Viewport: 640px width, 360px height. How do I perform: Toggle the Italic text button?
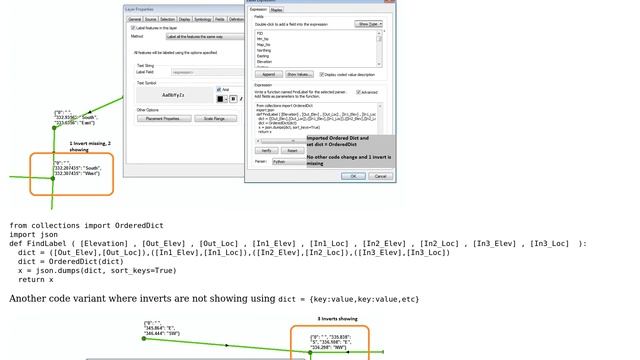coord(241,99)
